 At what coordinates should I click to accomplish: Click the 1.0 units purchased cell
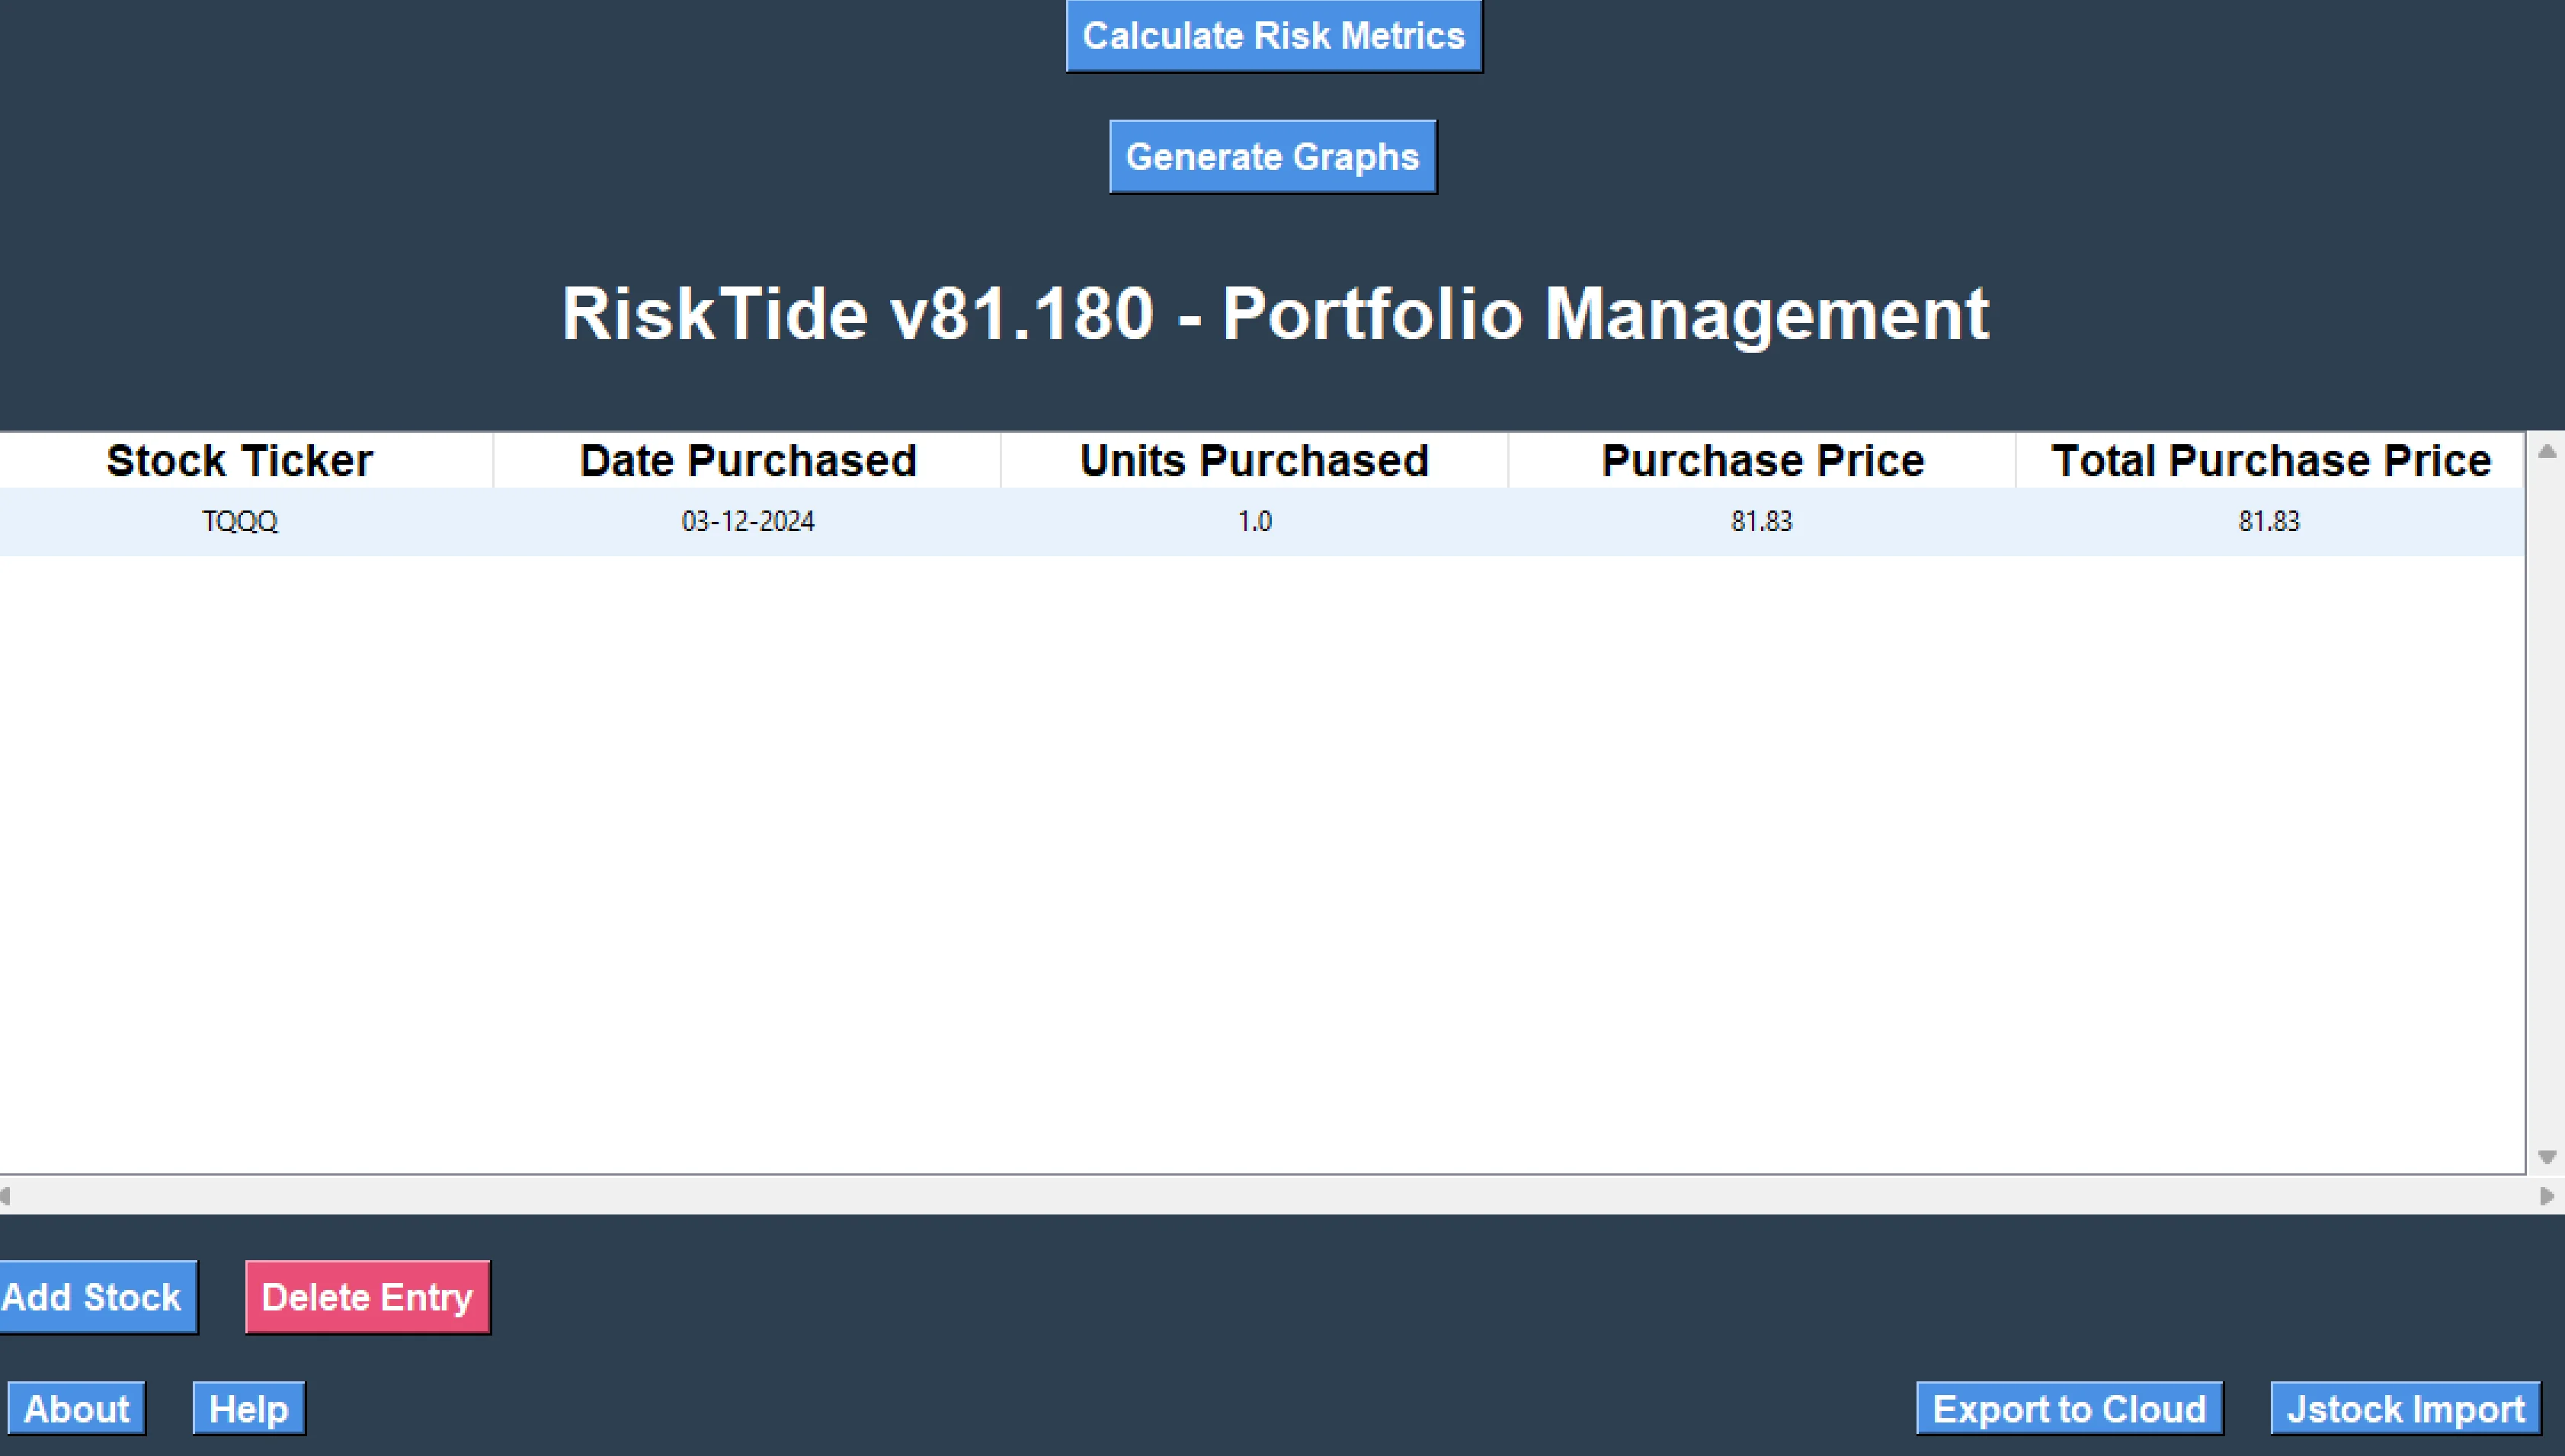point(1254,521)
